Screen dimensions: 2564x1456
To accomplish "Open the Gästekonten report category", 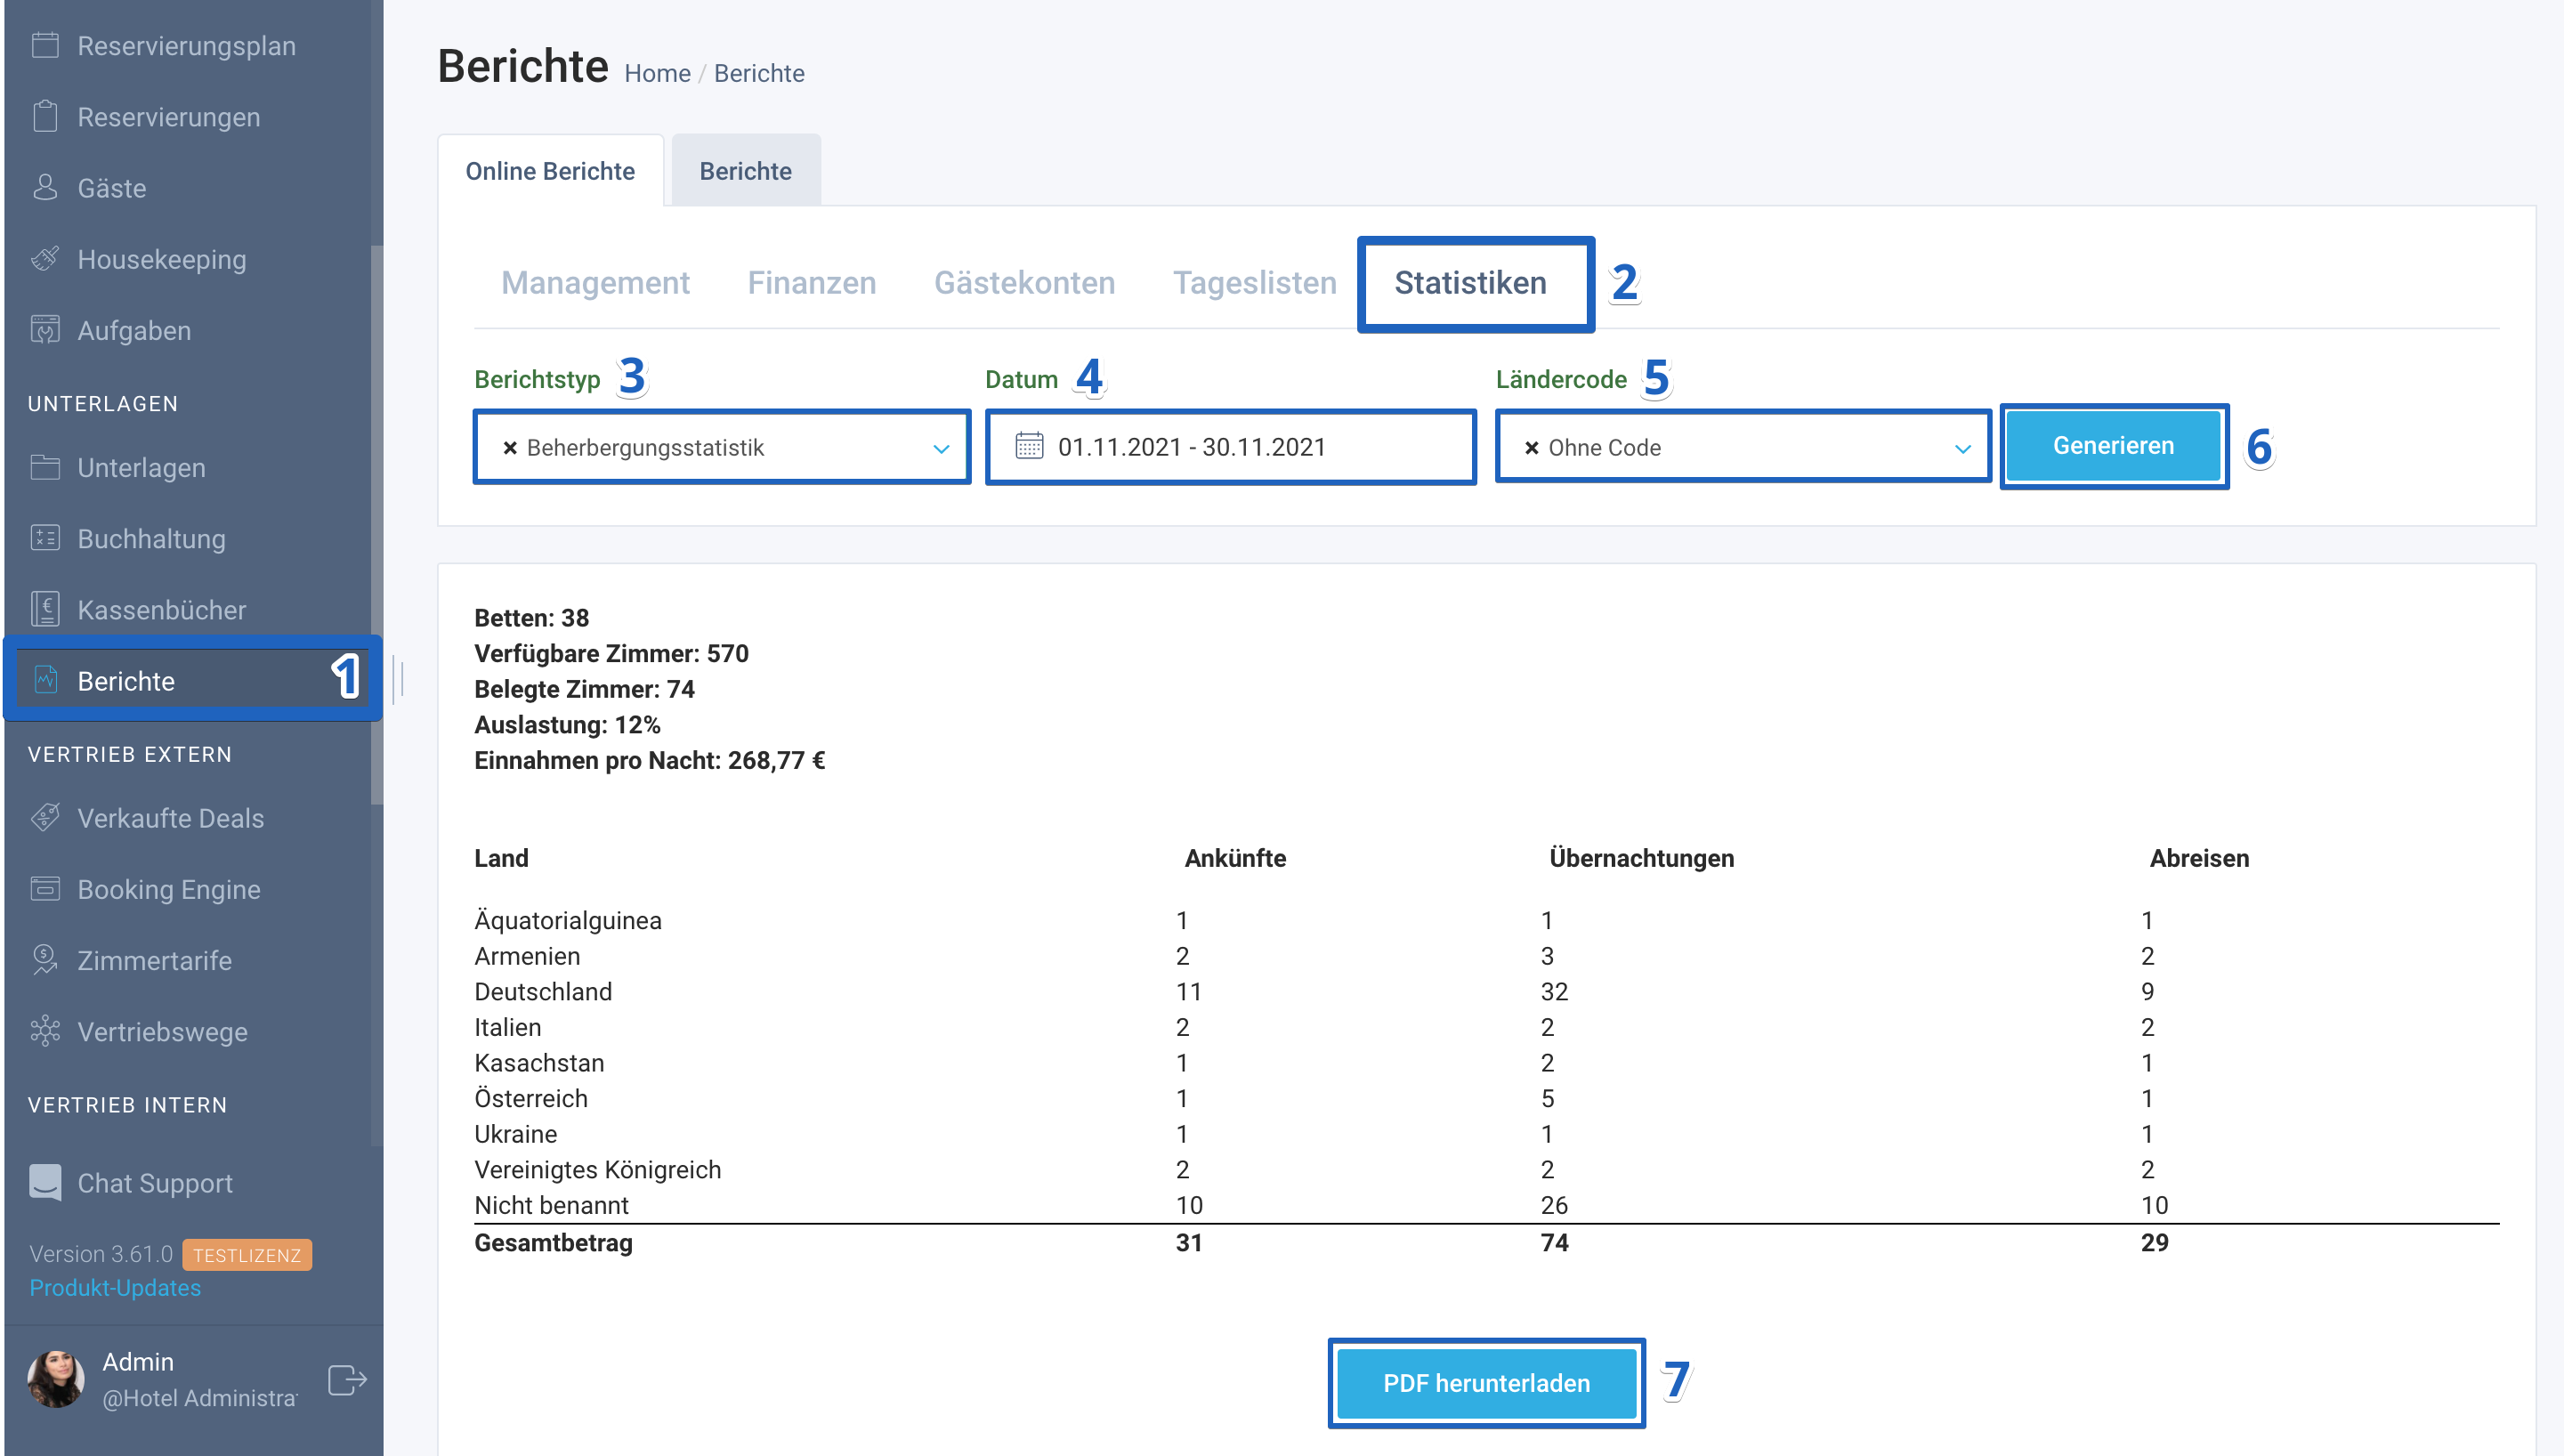I will 1024,283.
